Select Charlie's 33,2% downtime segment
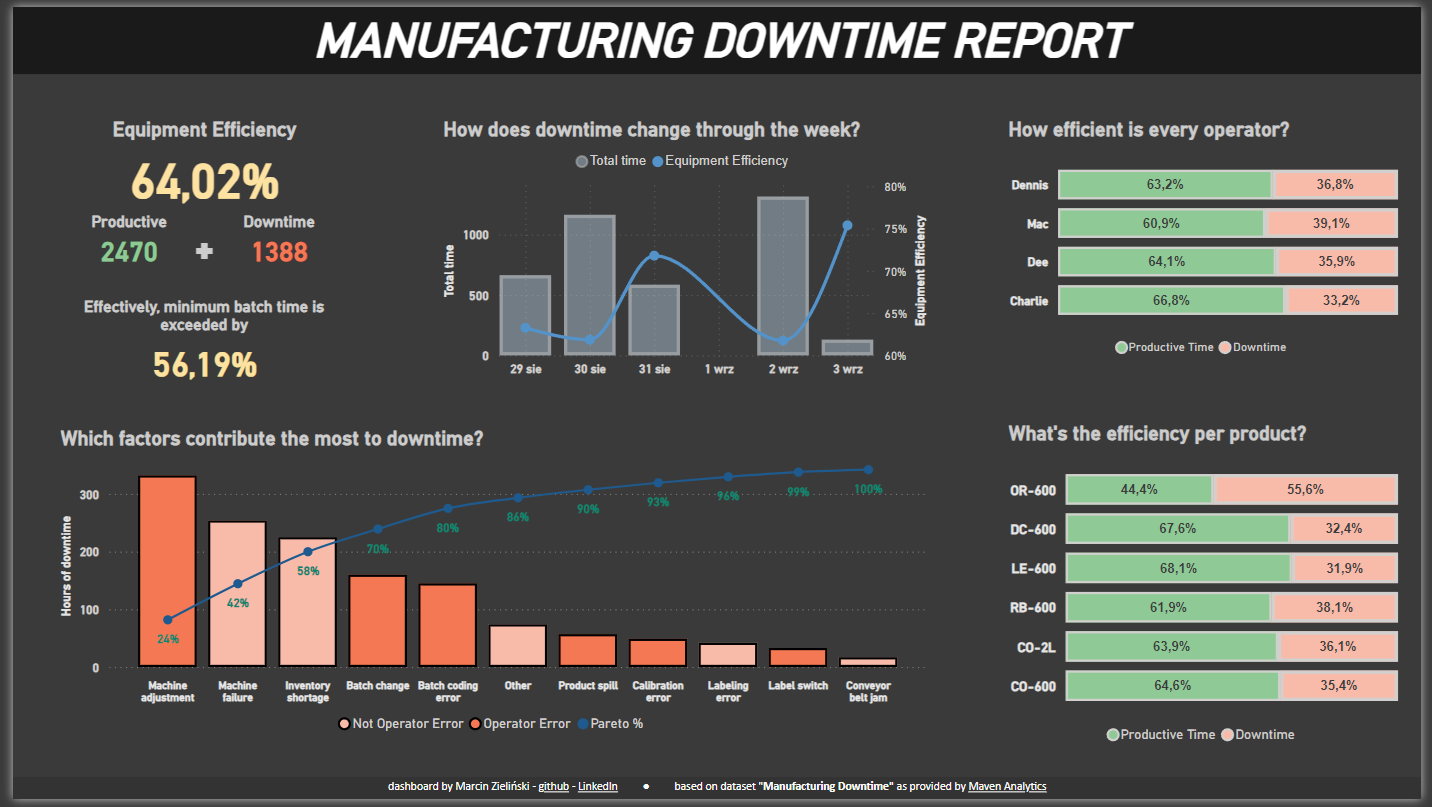The width and height of the screenshot is (1432, 807). pos(1341,301)
